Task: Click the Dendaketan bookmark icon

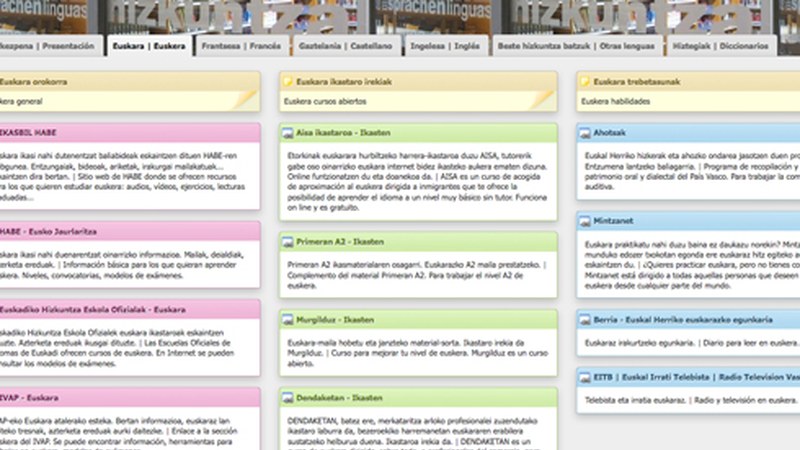Action: [x=288, y=398]
